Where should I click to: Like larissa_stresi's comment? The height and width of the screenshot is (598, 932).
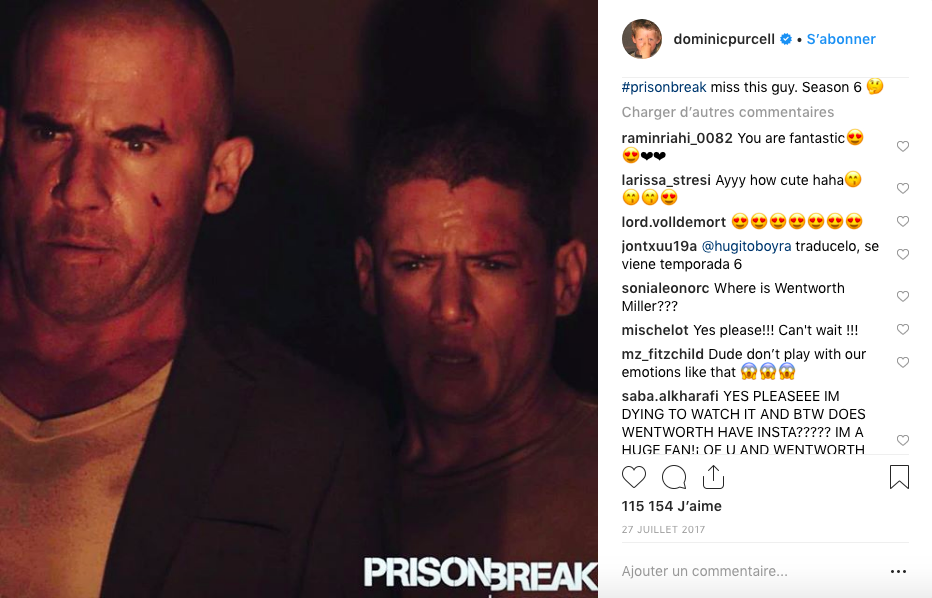[903, 188]
